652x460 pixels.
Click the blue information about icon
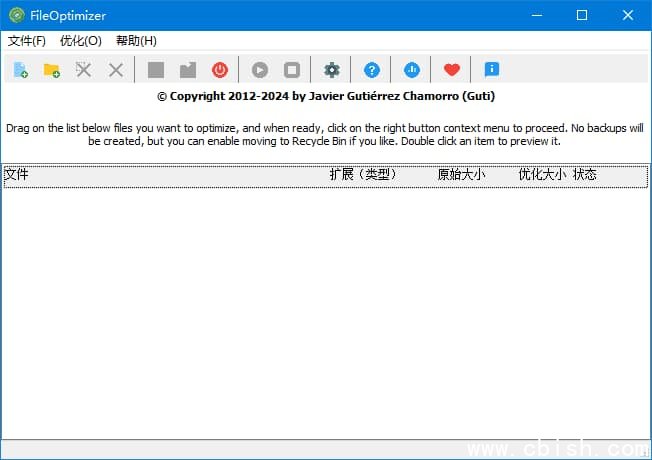(x=491, y=70)
